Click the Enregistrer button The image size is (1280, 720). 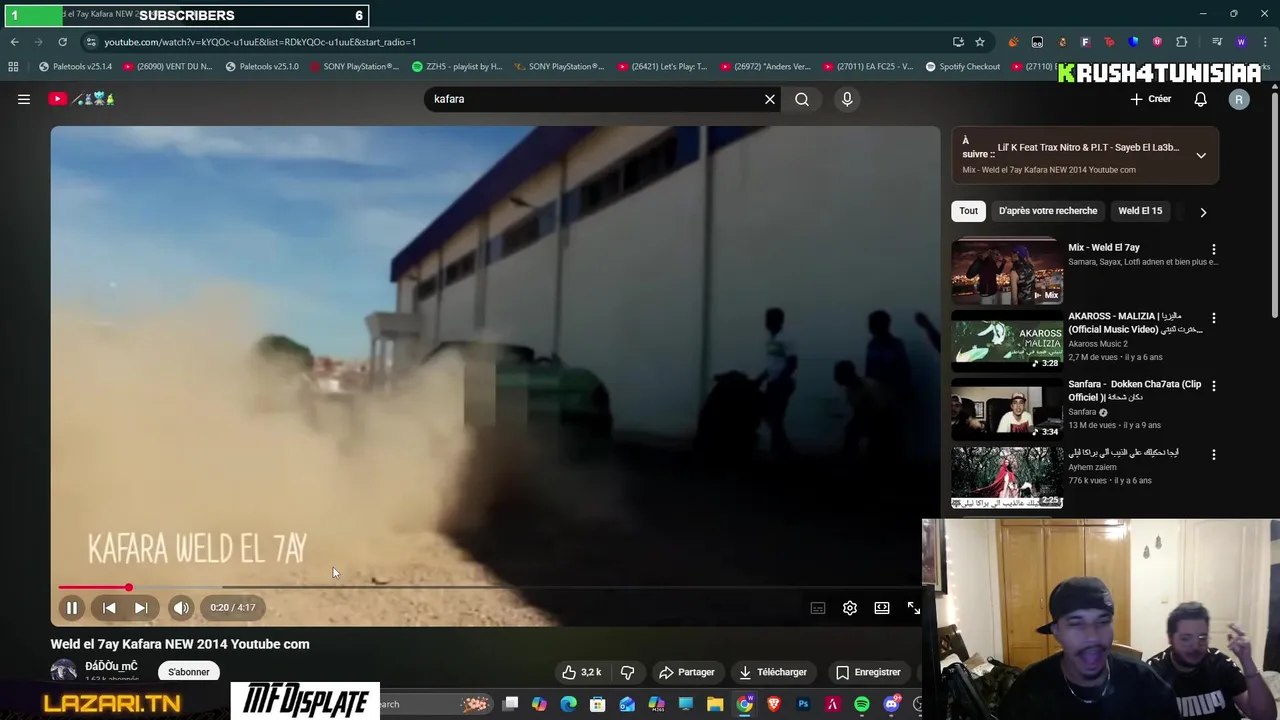pyautogui.click(x=868, y=672)
